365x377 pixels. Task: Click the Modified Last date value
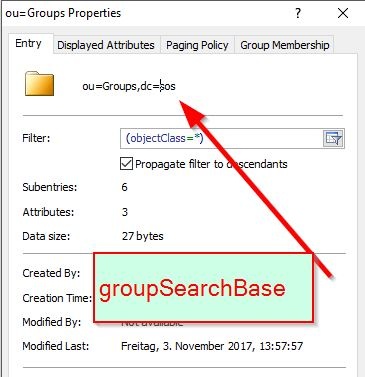pyautogui.click(x=212, y=346)
